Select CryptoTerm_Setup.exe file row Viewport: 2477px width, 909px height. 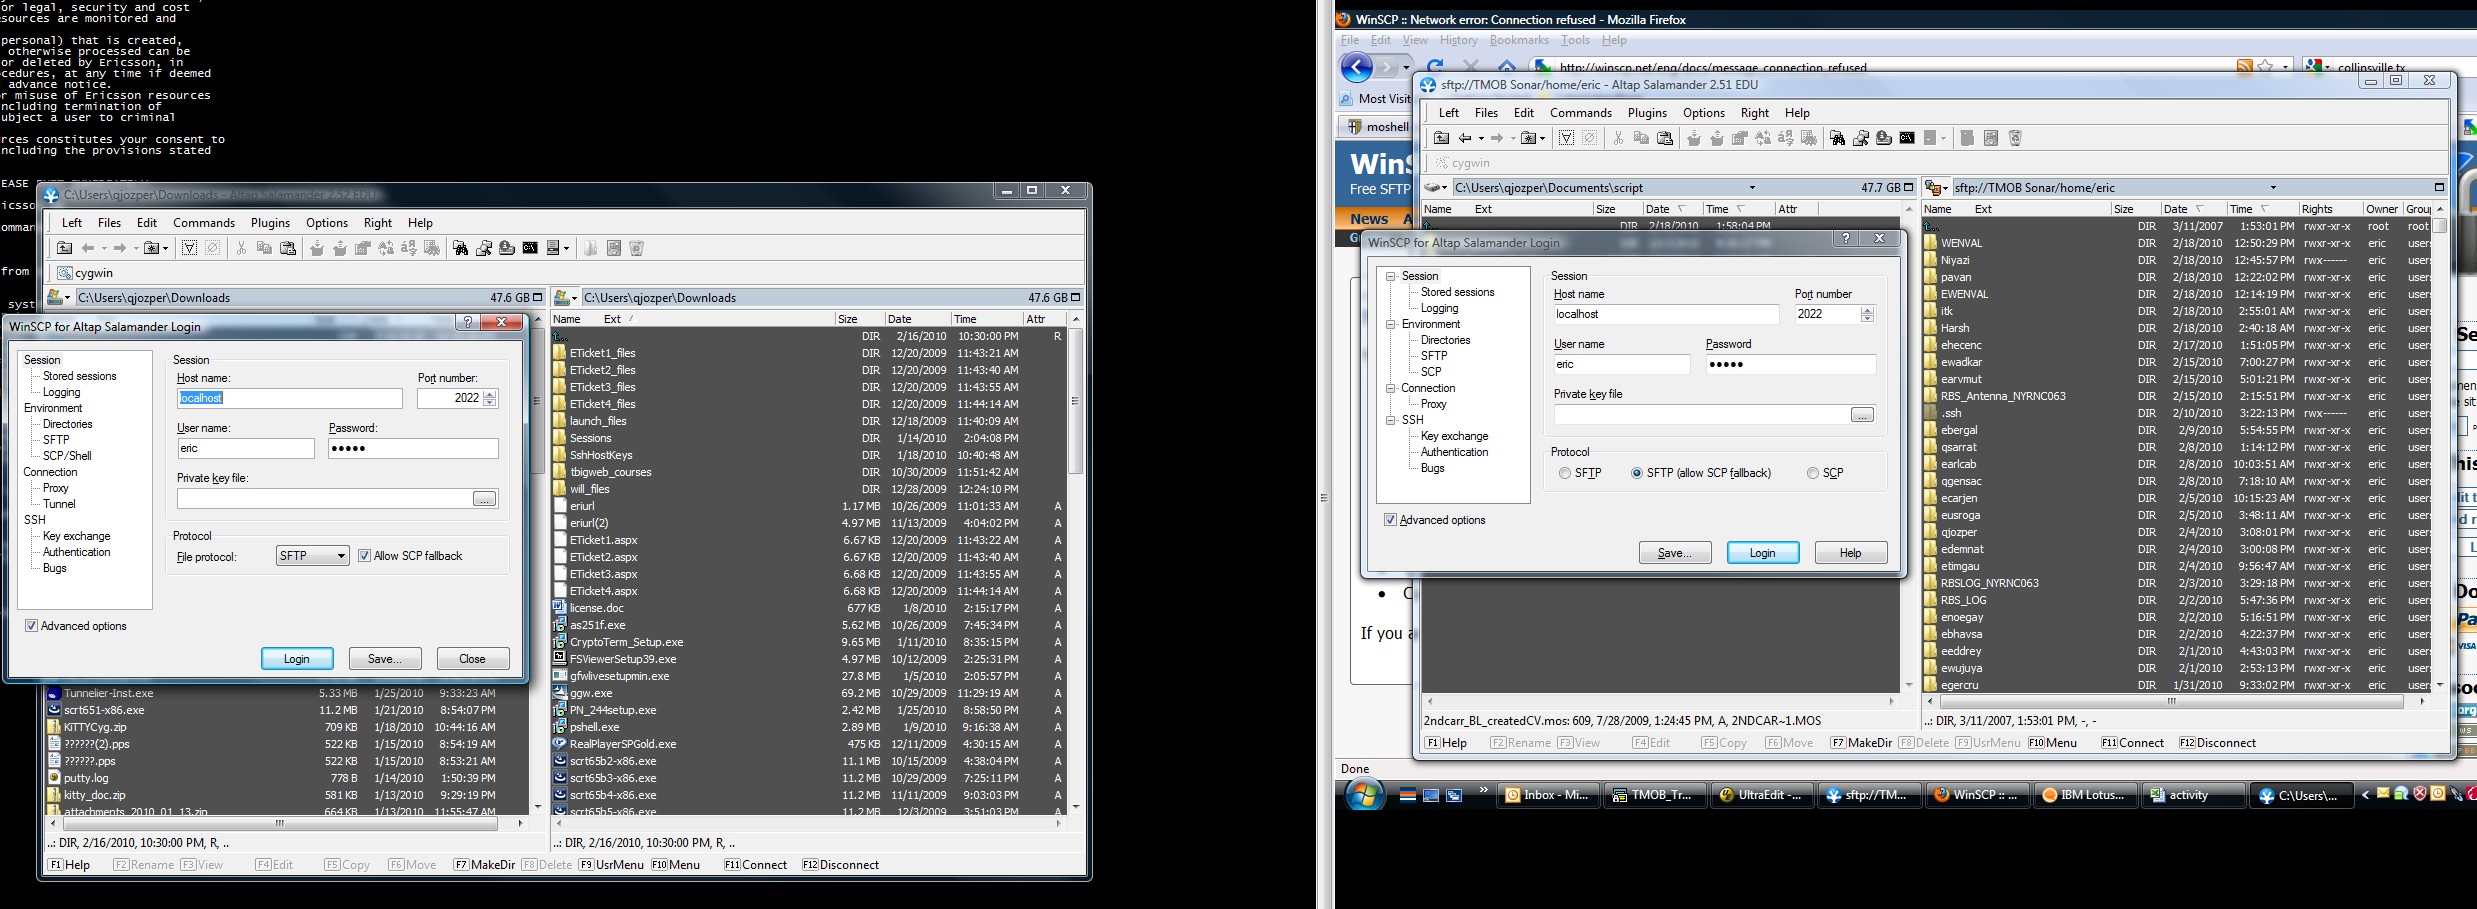(810, 642)
